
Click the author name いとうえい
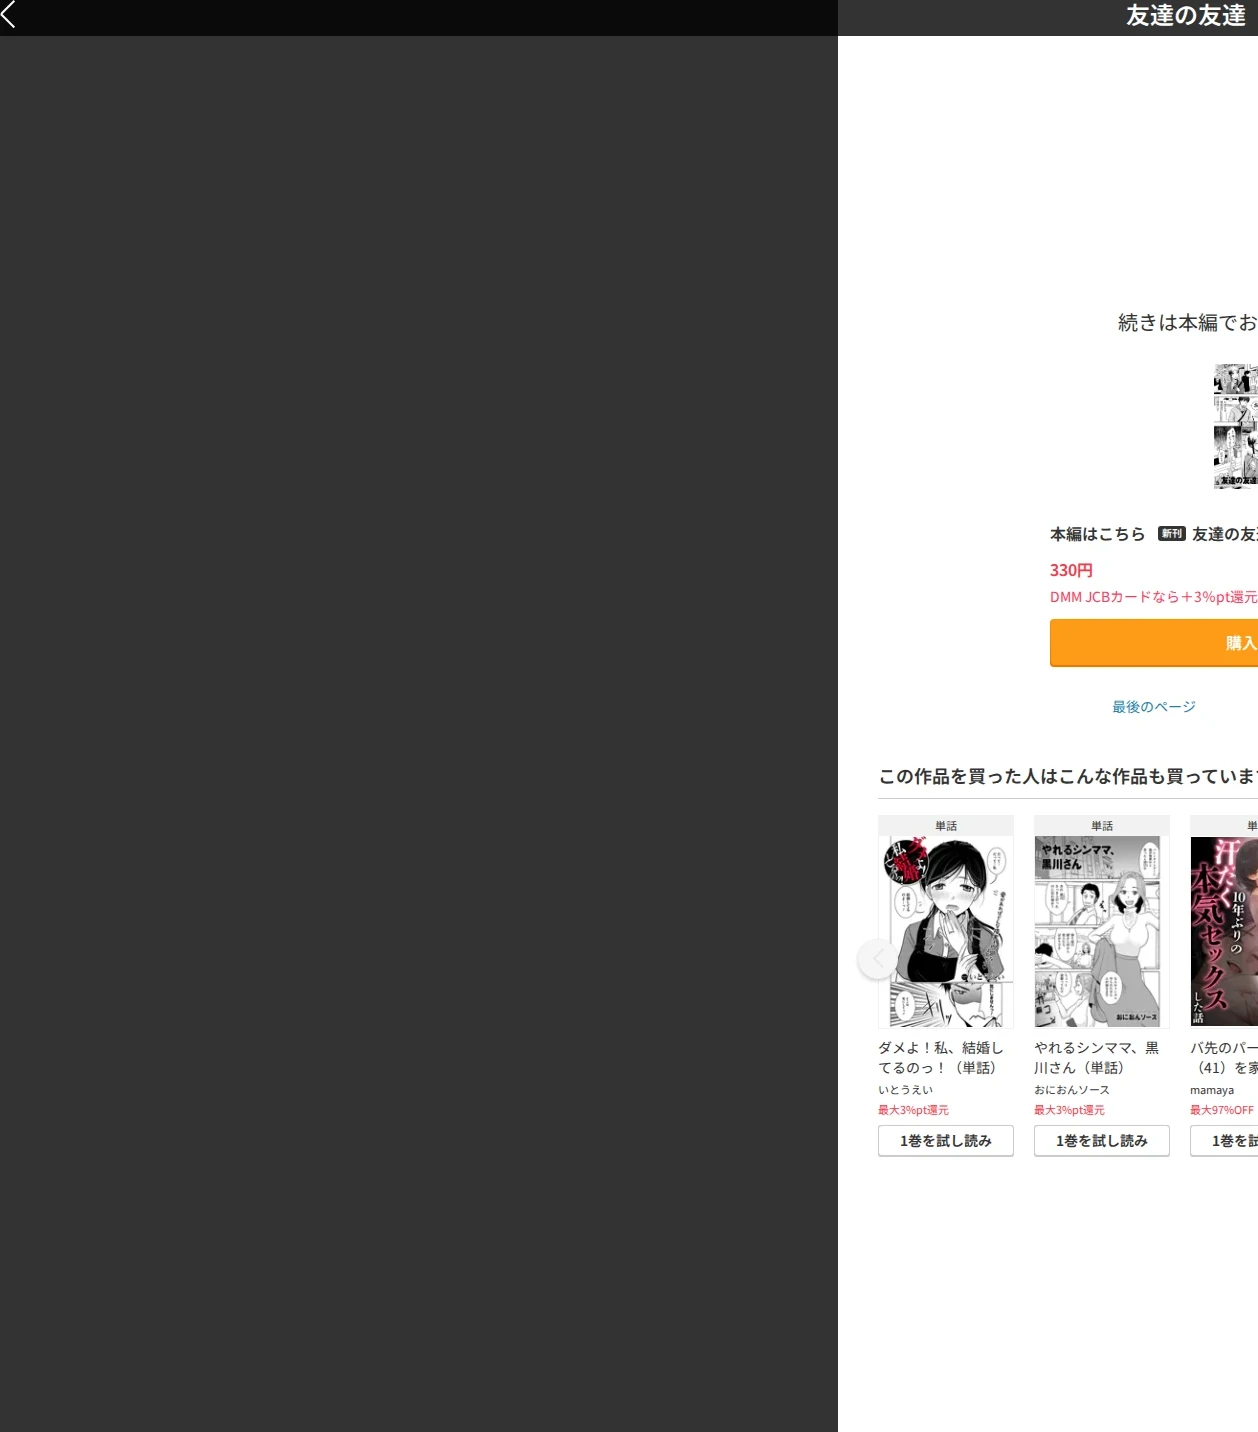(906, 1090)
